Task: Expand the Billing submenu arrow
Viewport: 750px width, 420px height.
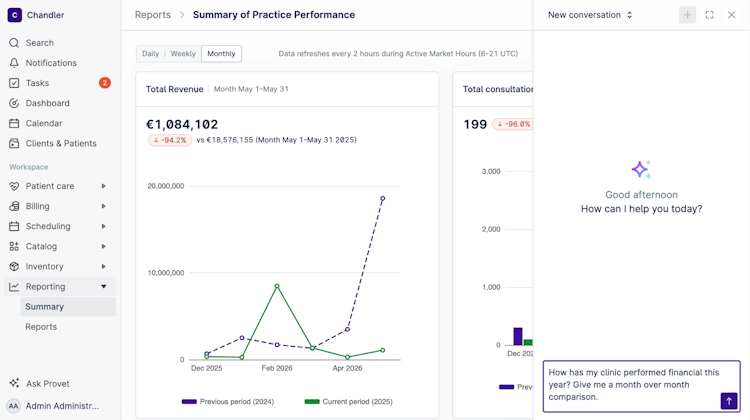Action: [x=103, y=206]
